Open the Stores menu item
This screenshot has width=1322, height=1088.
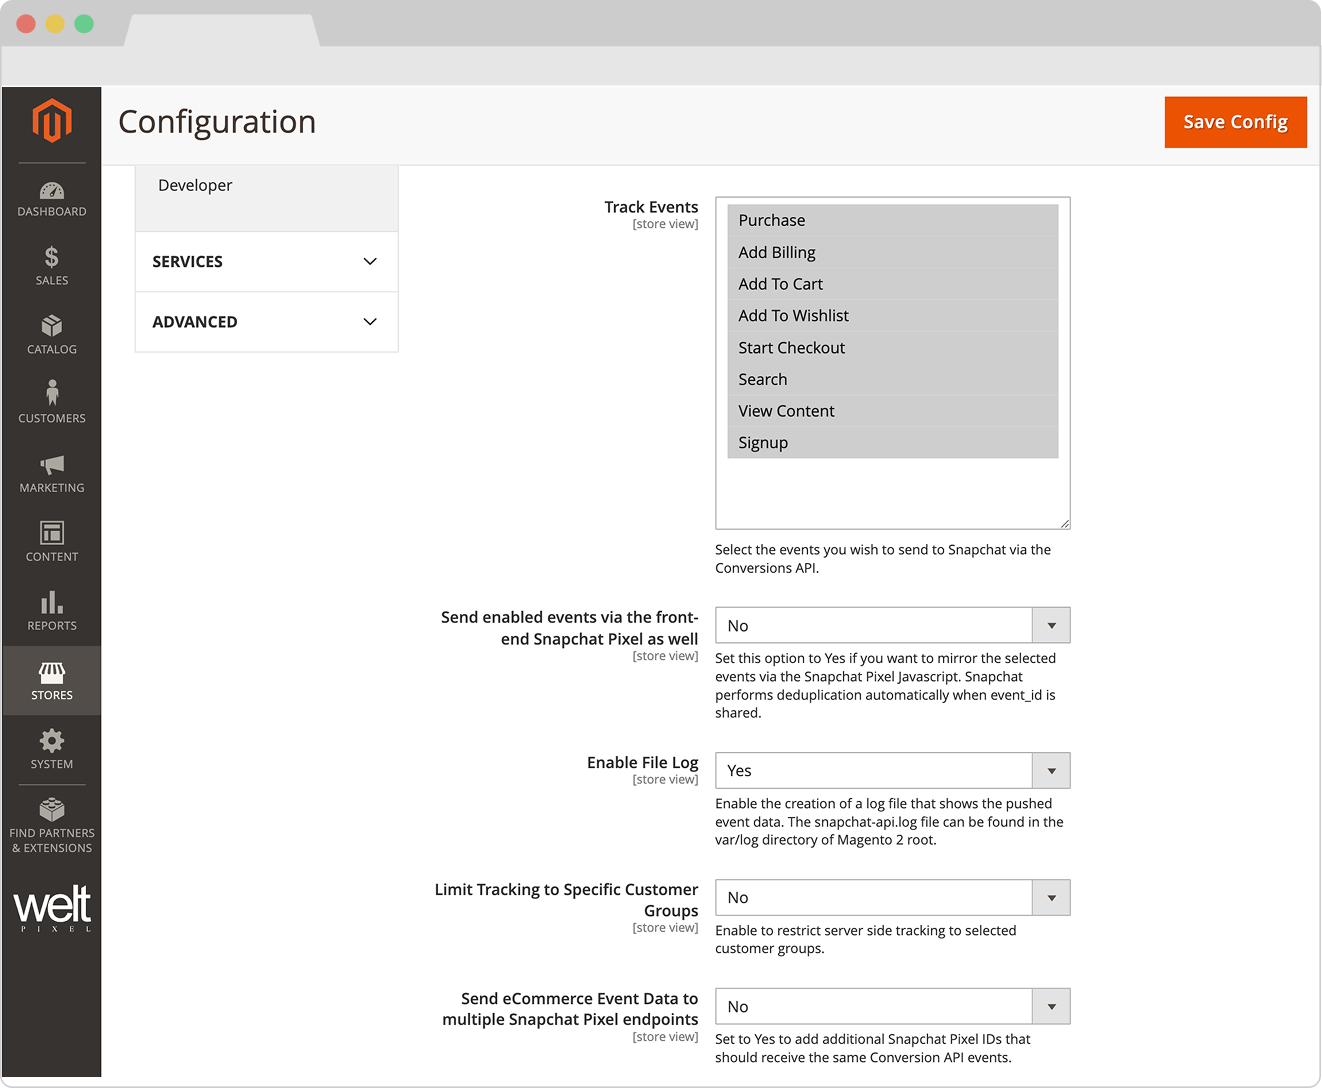pyautogui.click(x=52, y=681)
